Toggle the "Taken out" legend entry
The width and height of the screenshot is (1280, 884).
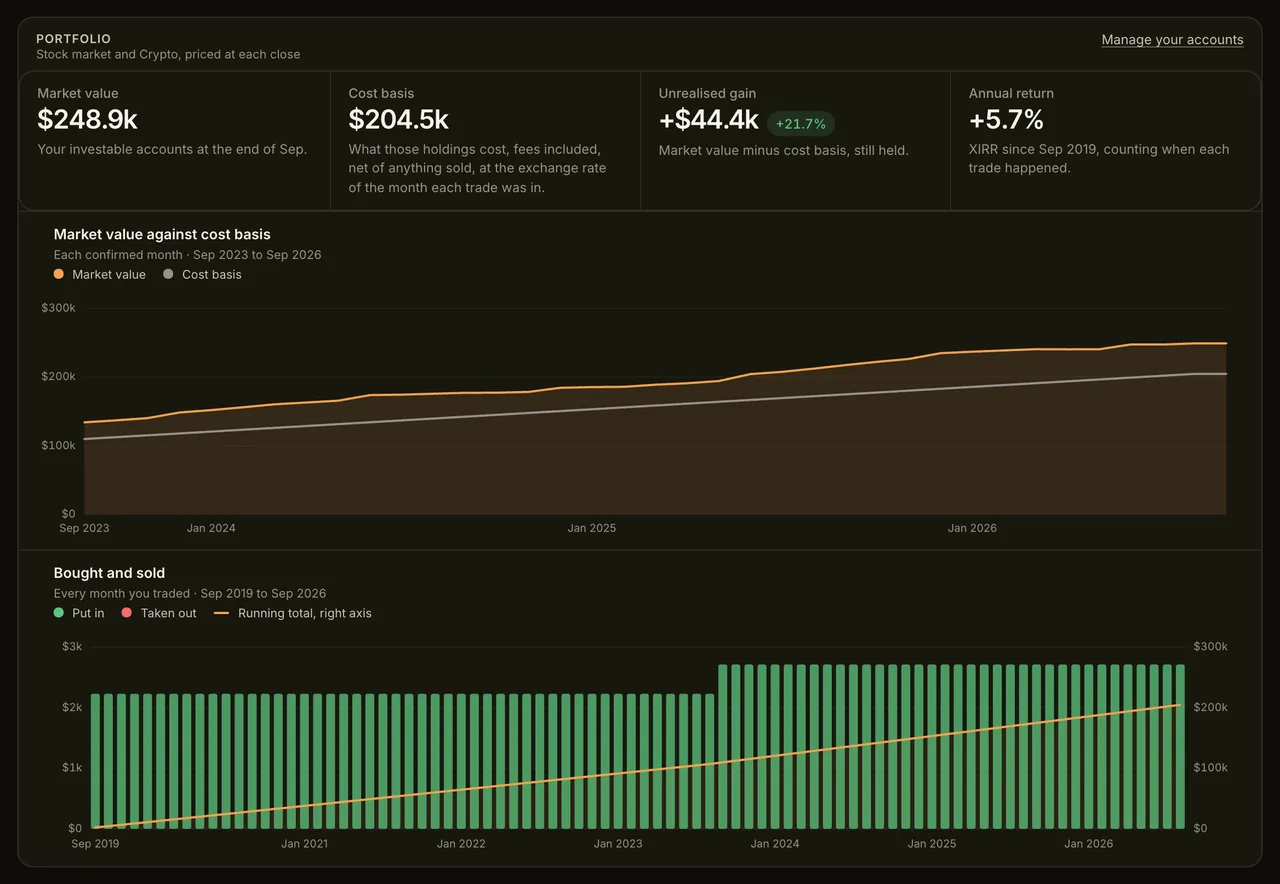159,613
